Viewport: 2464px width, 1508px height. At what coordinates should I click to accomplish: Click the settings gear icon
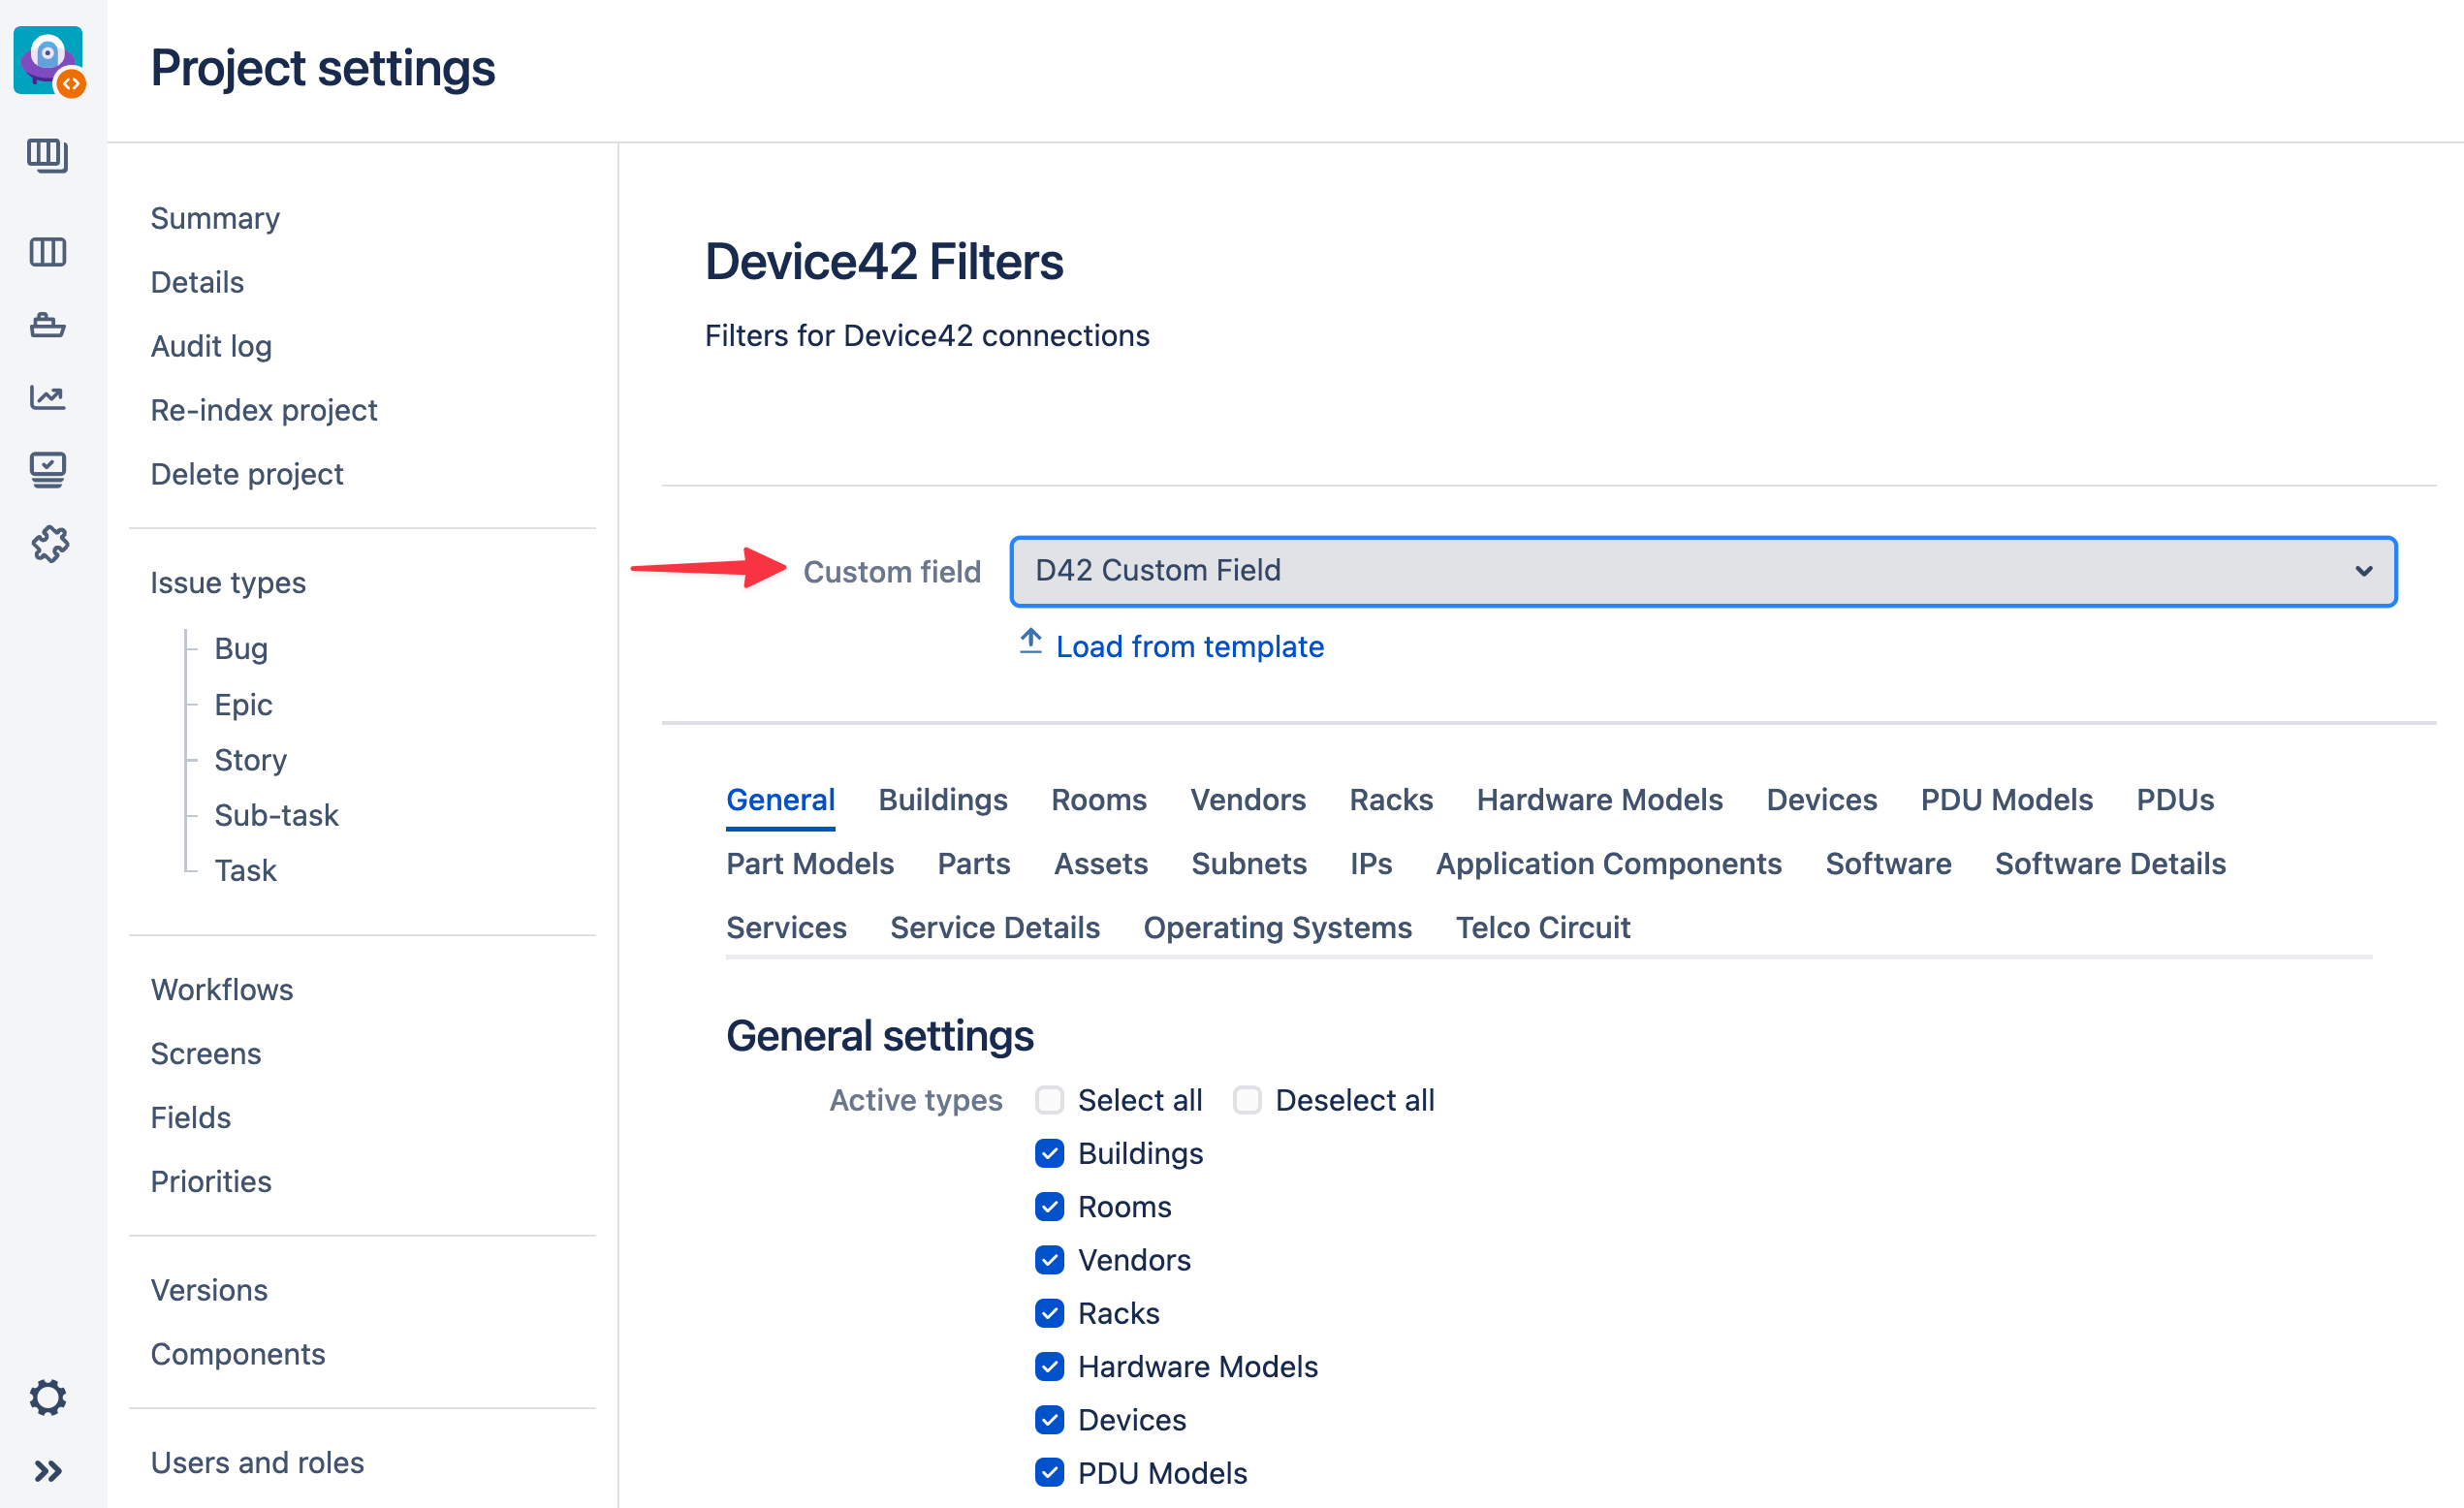point(48,1397)
